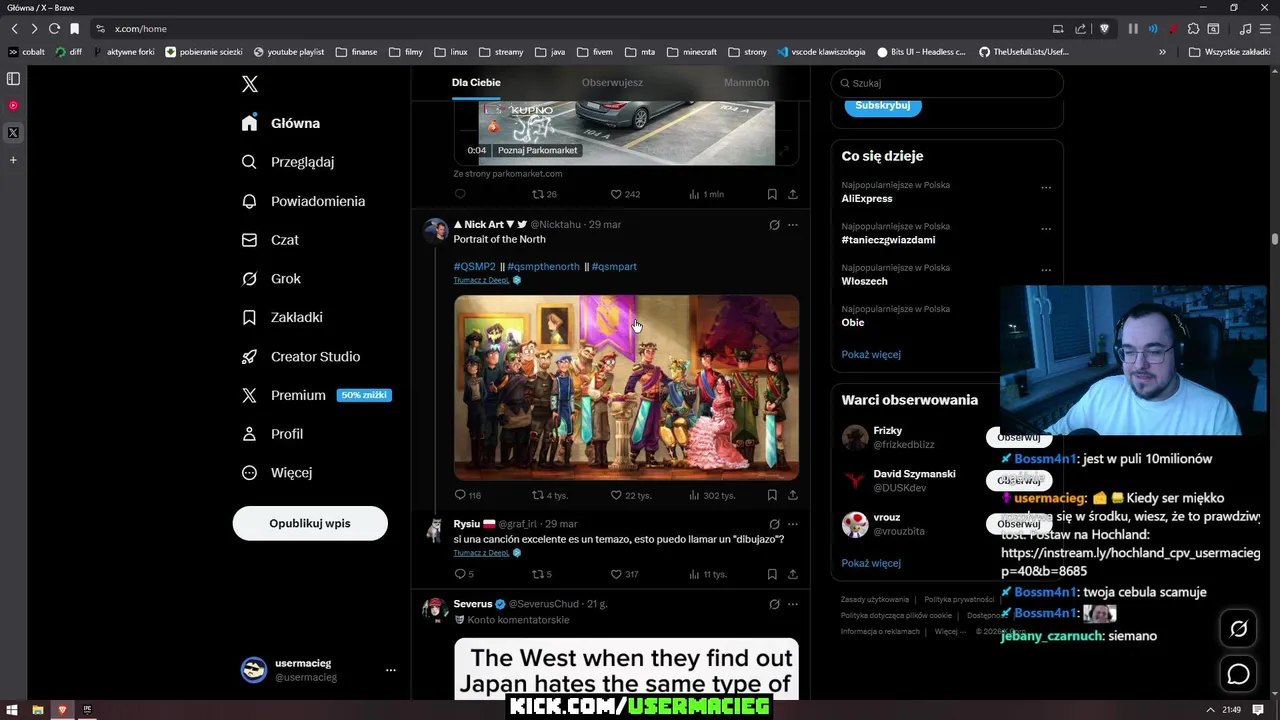The image size is (1280, 720).
Task: Open Grok in sidebar
Action: 272,279
